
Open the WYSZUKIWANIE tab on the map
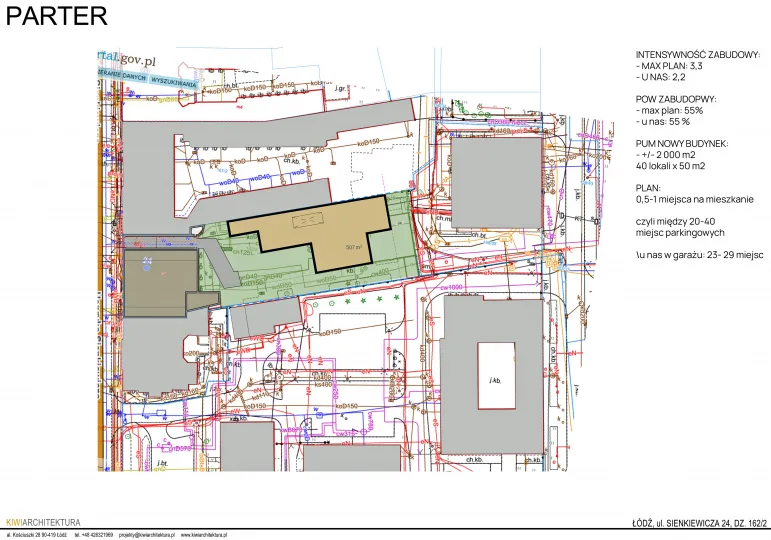click(x=174, y=81)
